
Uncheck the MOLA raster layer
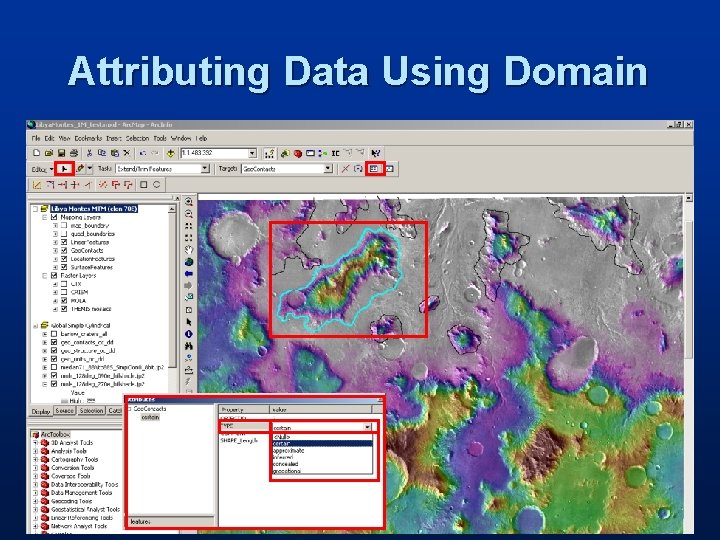pos(64,300)
